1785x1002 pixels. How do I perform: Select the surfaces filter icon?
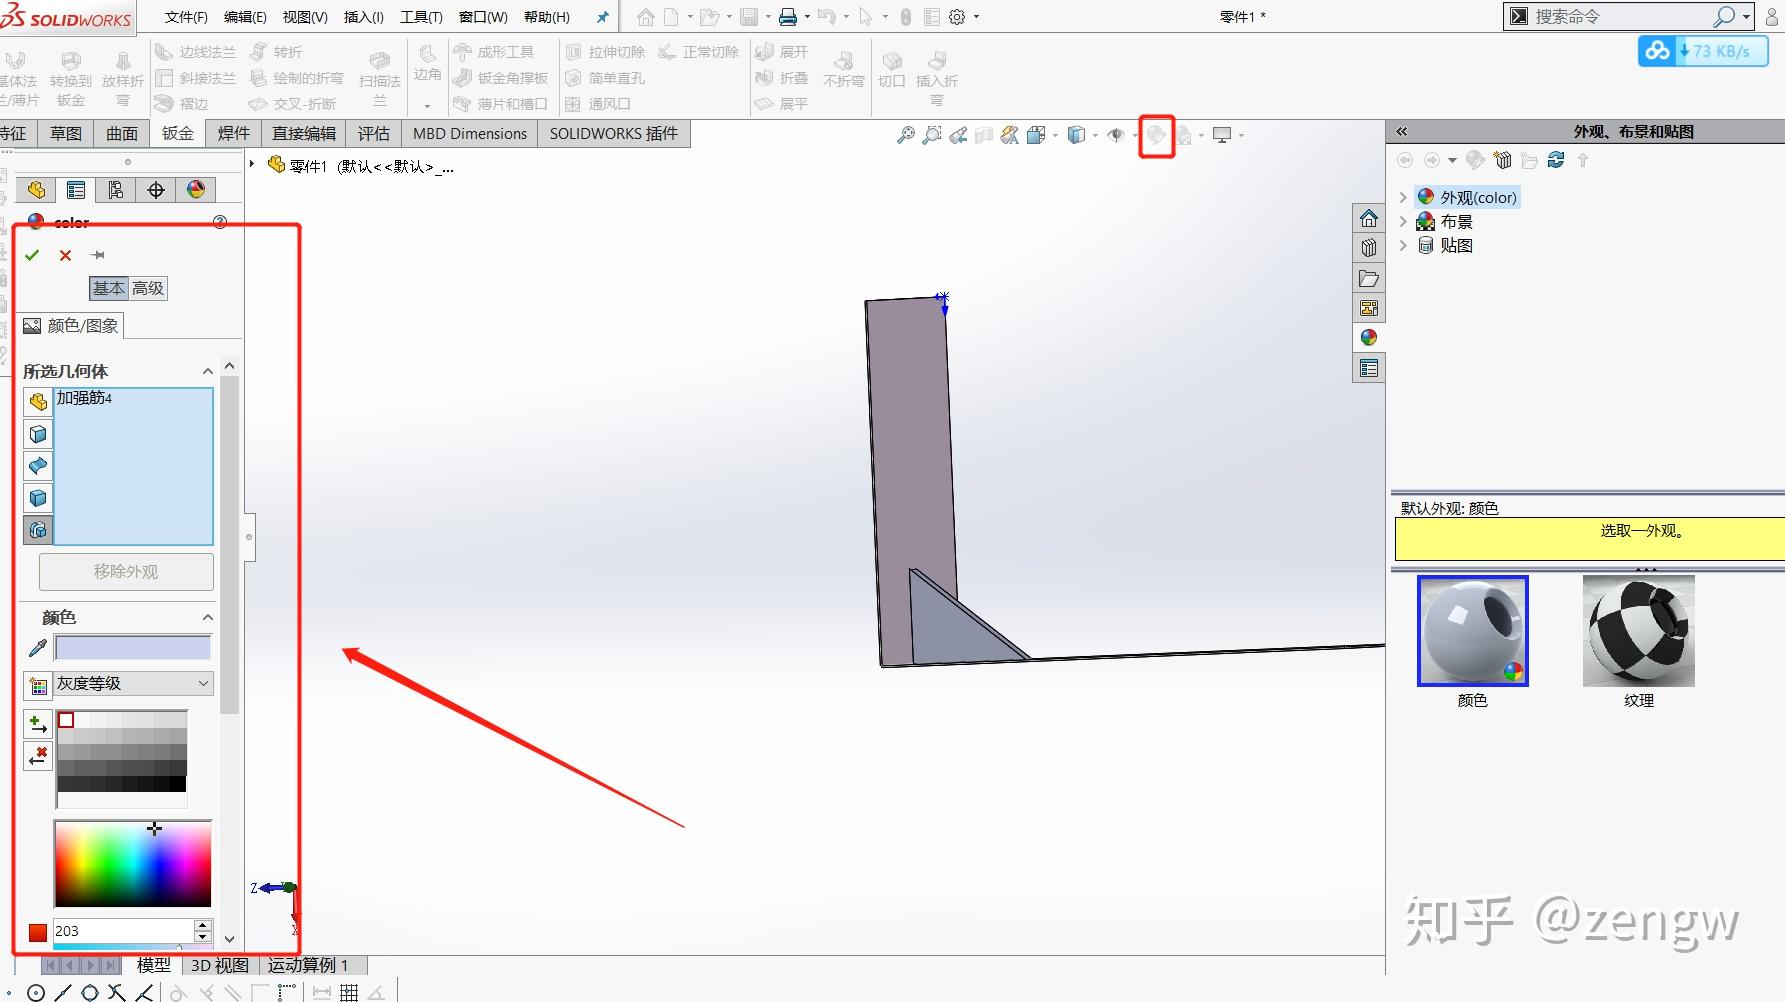click(x=38, y=466)
